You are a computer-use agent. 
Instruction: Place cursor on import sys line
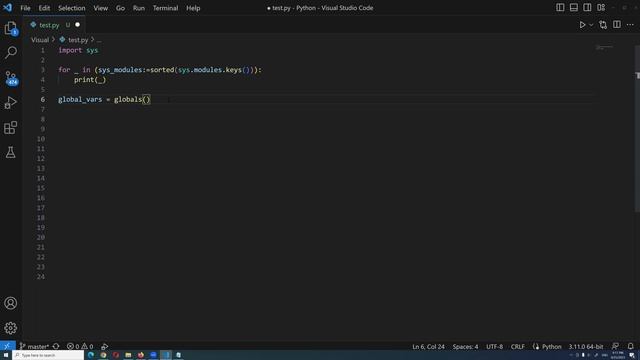(x=78, y=50)
